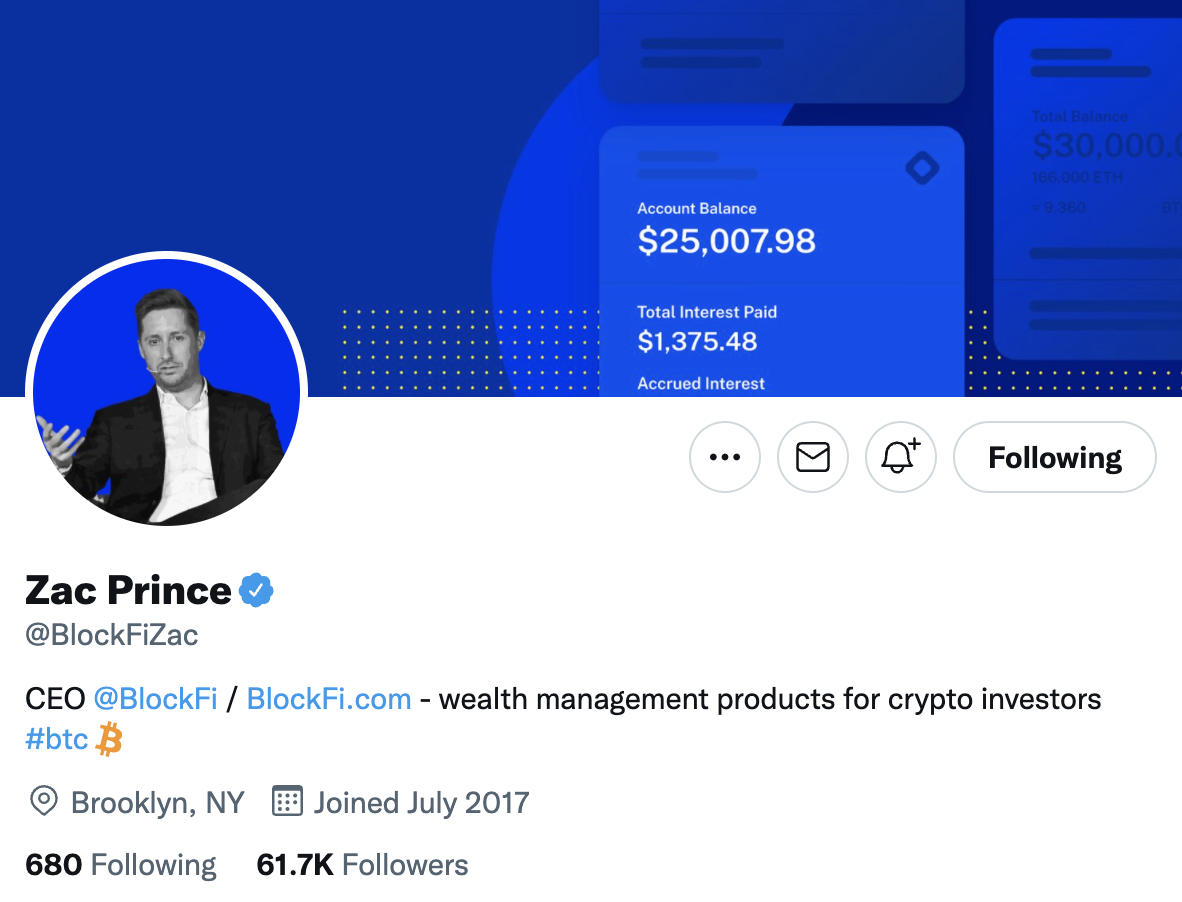Open the BlockFi.com website link
1182x902 pixels.
click(x=329, y=698)
